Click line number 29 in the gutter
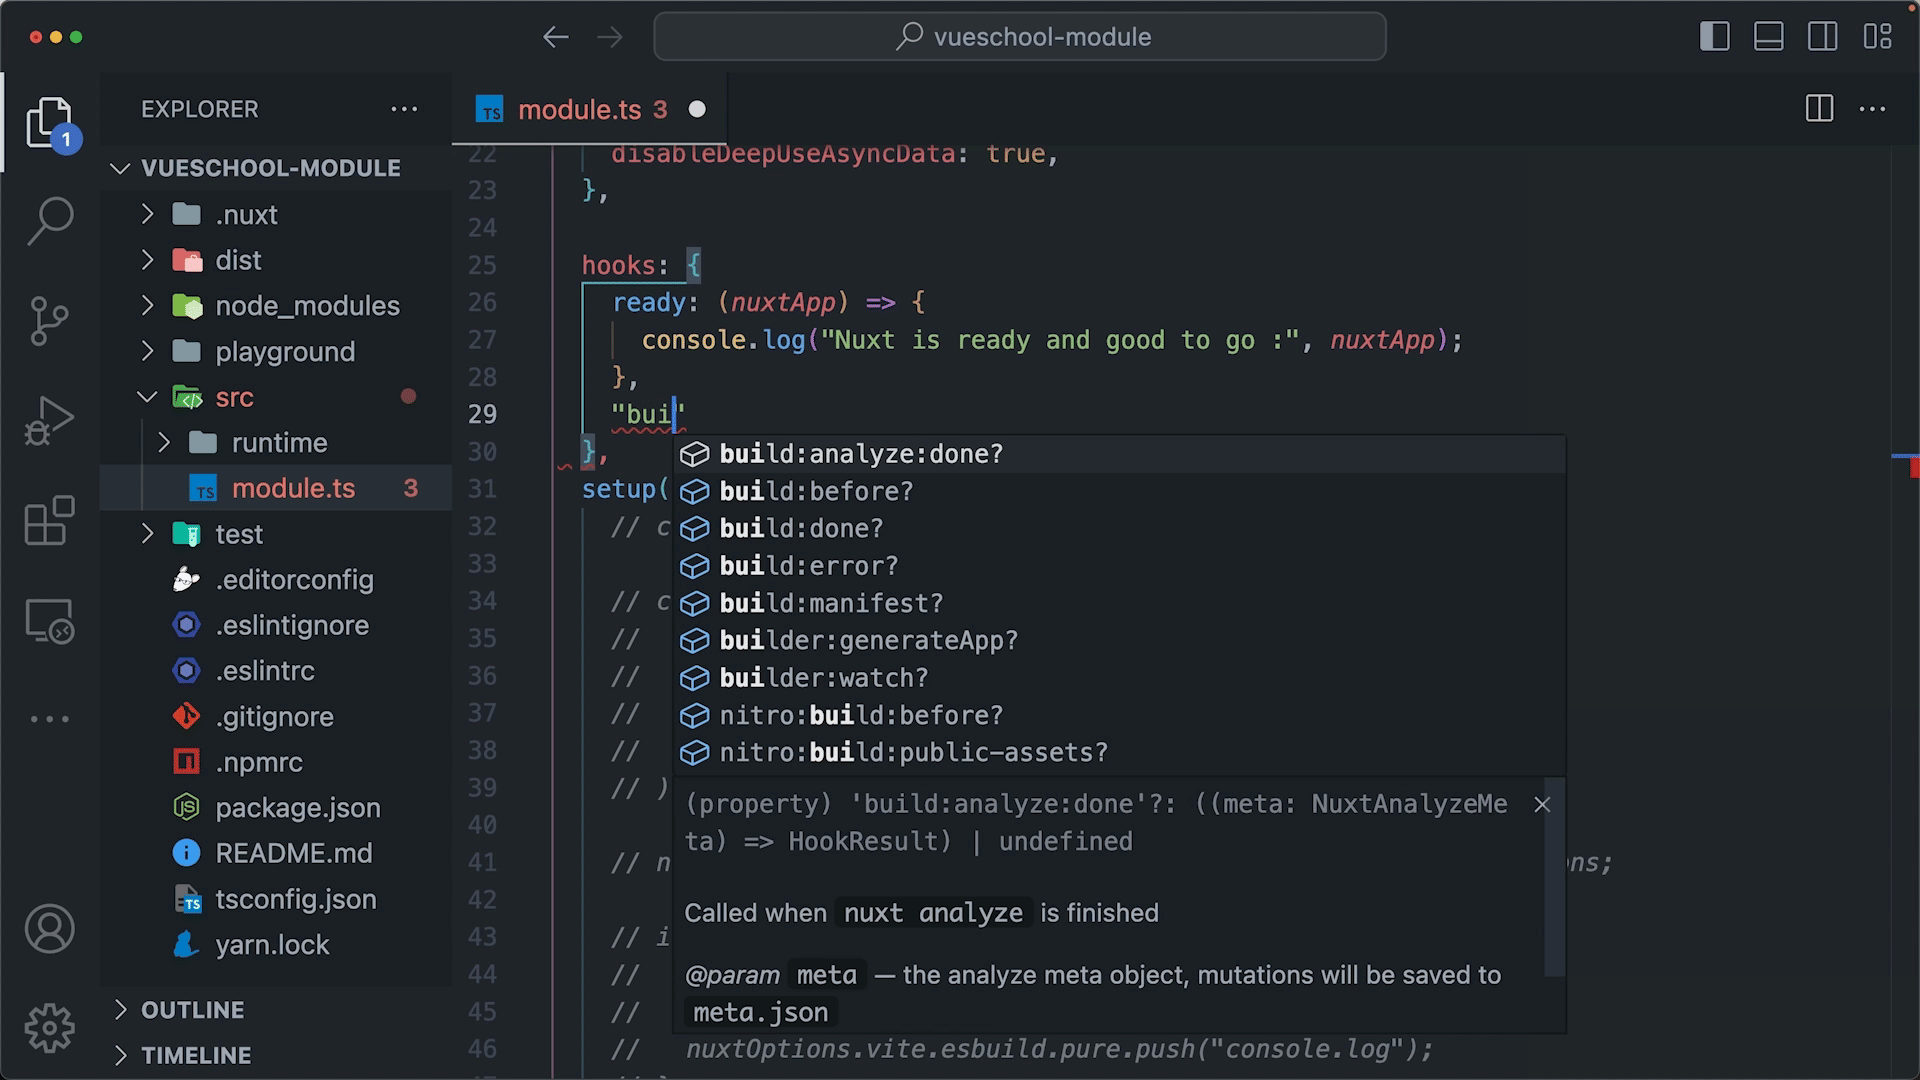Image resolution: width=1920 pixels, height=1080 pixels. click(482, 414)
